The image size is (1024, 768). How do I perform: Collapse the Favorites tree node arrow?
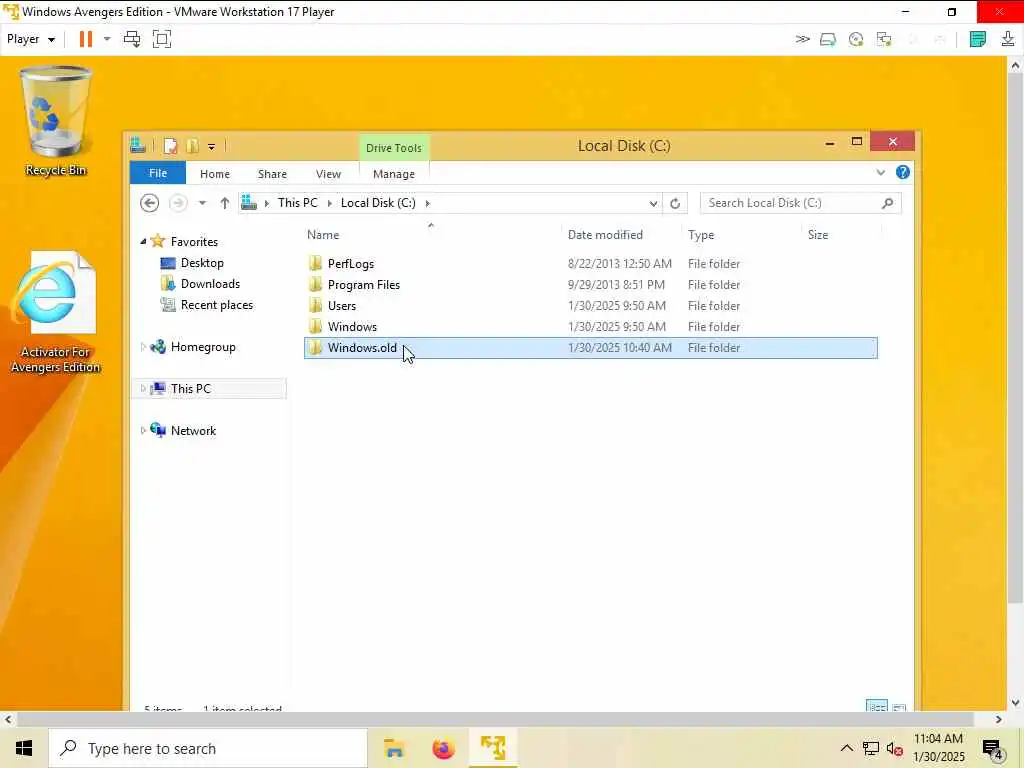143,242
